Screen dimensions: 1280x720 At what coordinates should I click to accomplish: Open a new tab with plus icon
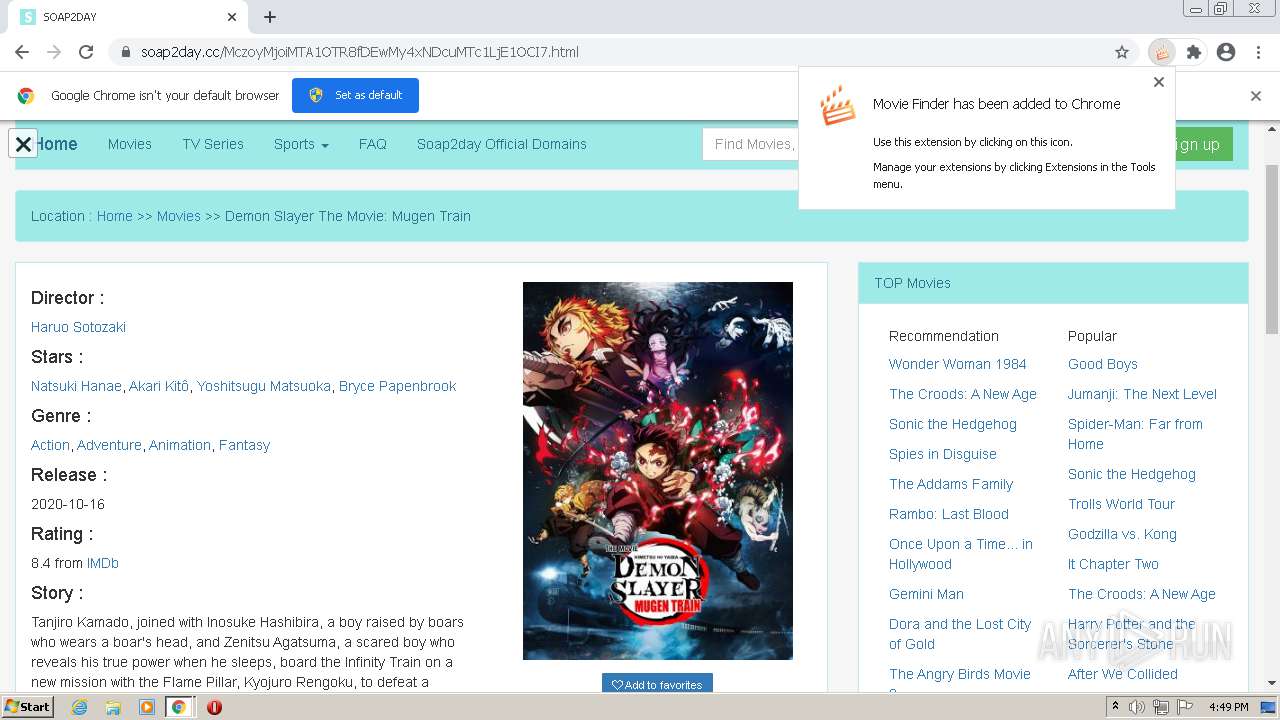[270, 17]
